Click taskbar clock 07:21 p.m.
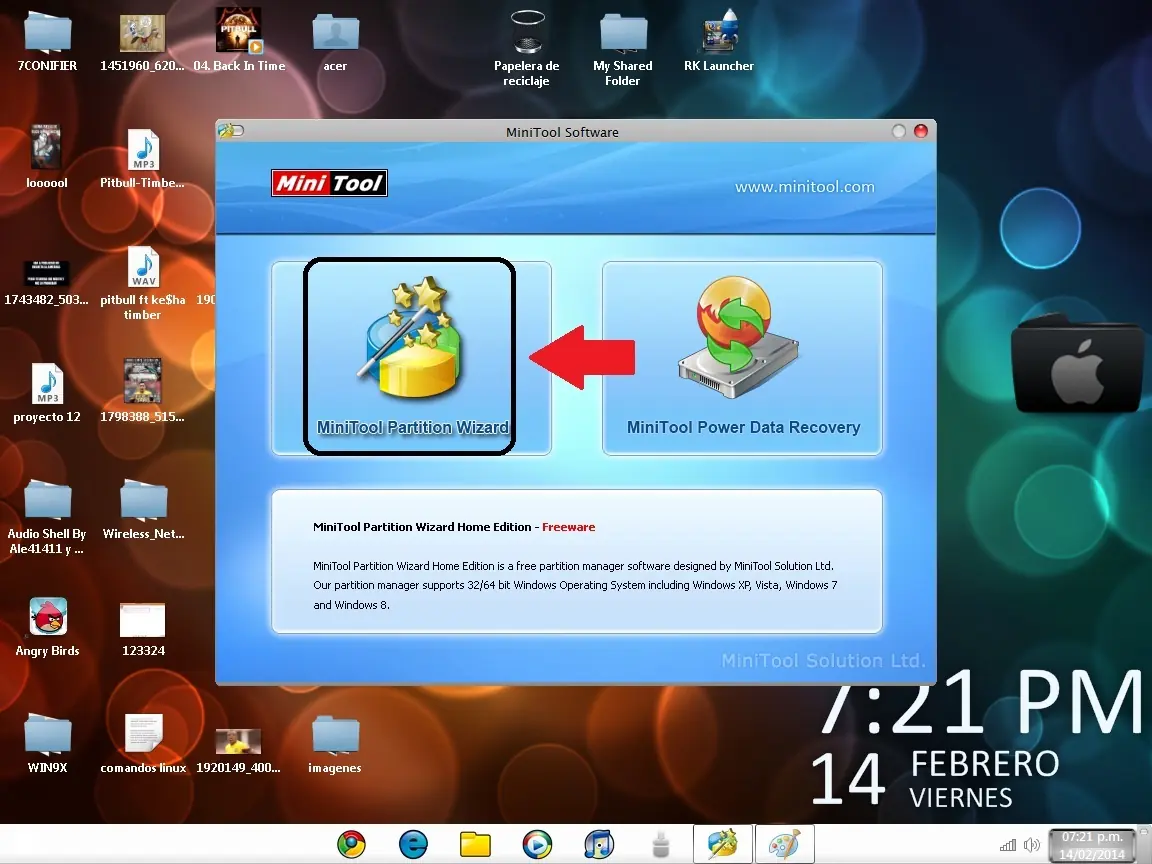 [1092, 846]
